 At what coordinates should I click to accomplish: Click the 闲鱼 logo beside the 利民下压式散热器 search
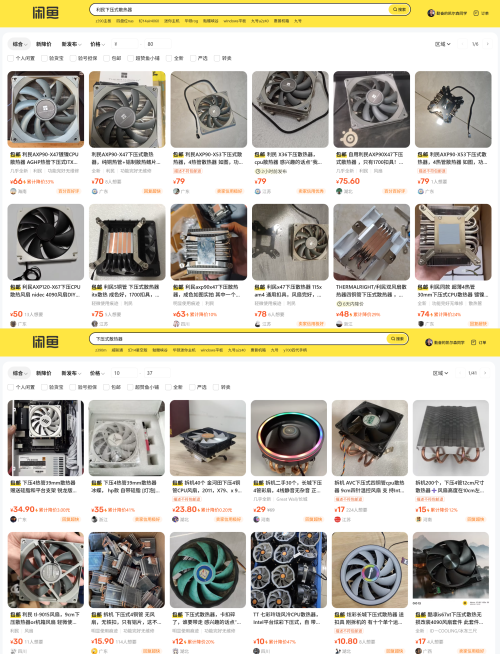[x=45, y=13]
